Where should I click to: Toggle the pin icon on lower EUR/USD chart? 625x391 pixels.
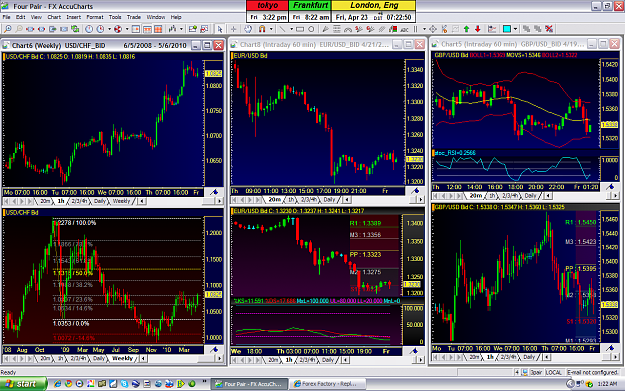(x=414, y=351)
